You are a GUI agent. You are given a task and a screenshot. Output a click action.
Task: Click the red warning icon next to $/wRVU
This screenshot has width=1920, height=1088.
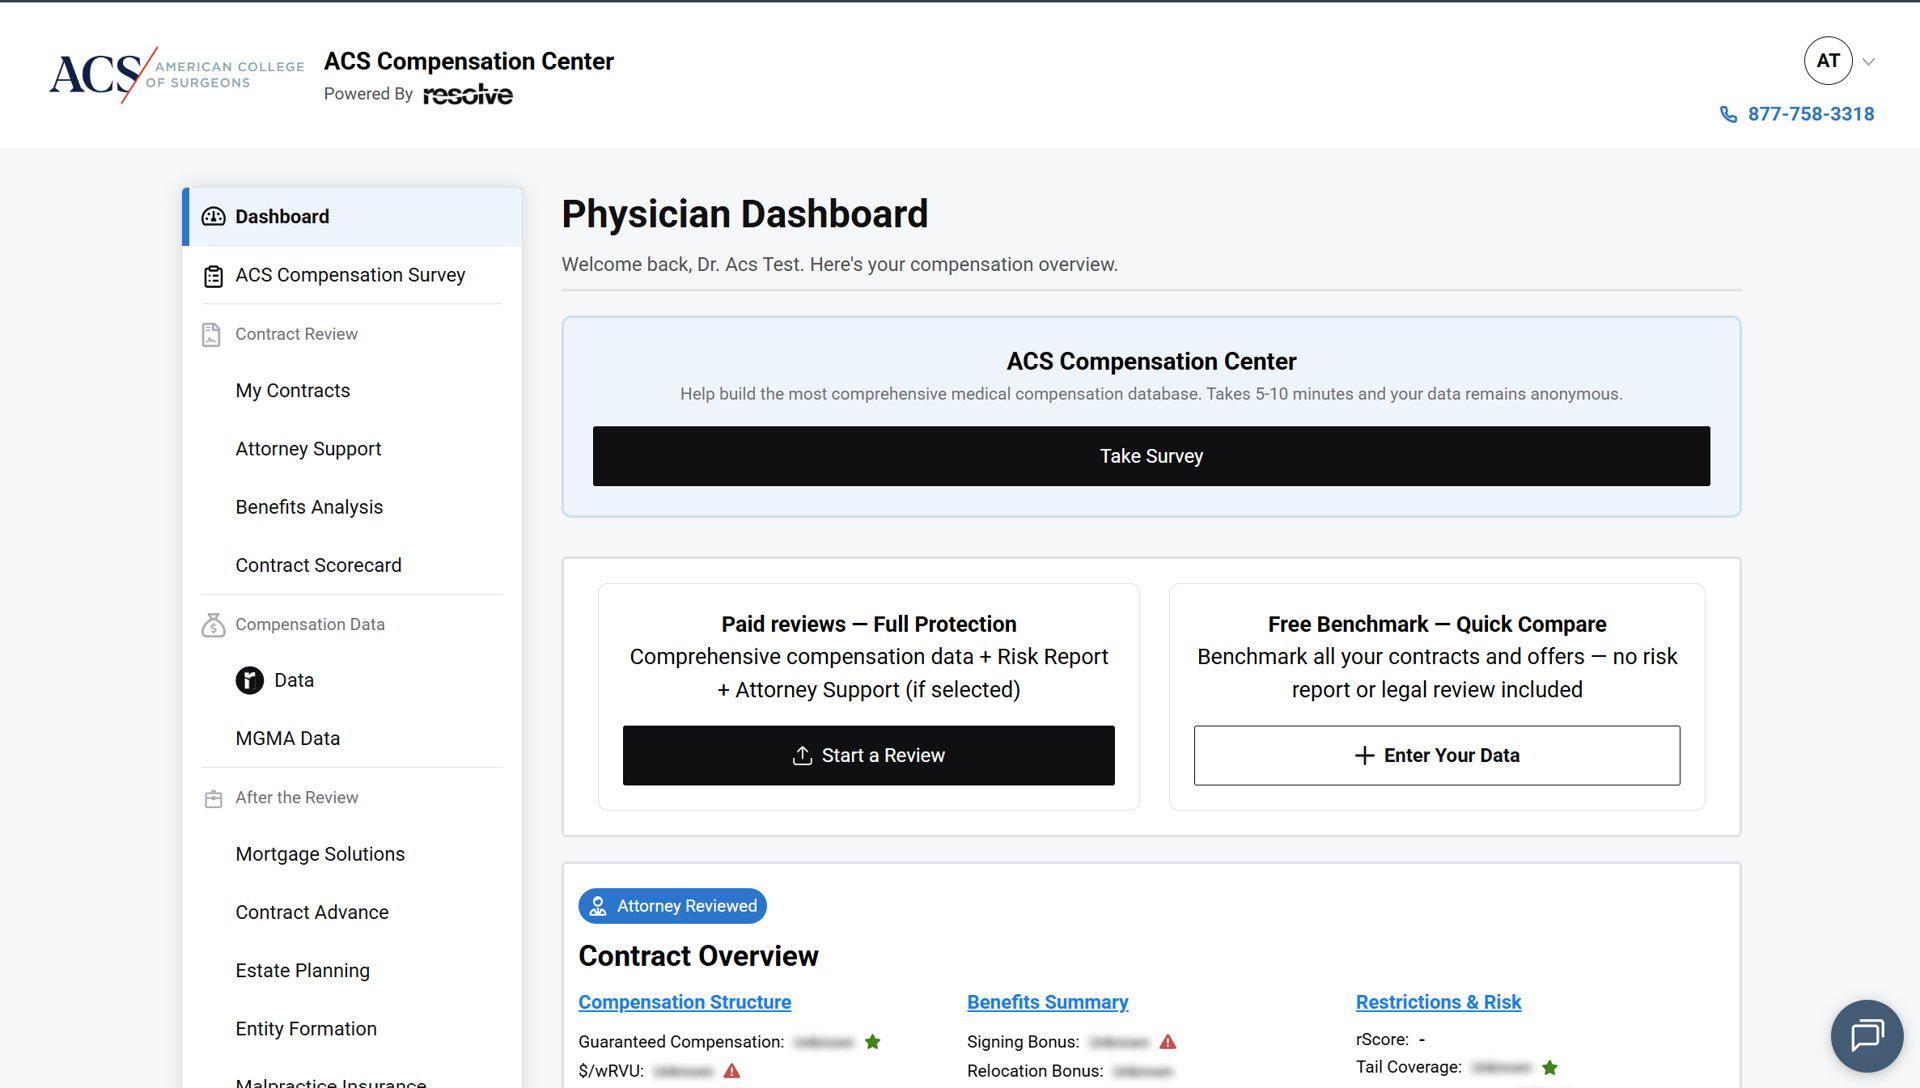pyautogui.click(x=732, y=1071)
